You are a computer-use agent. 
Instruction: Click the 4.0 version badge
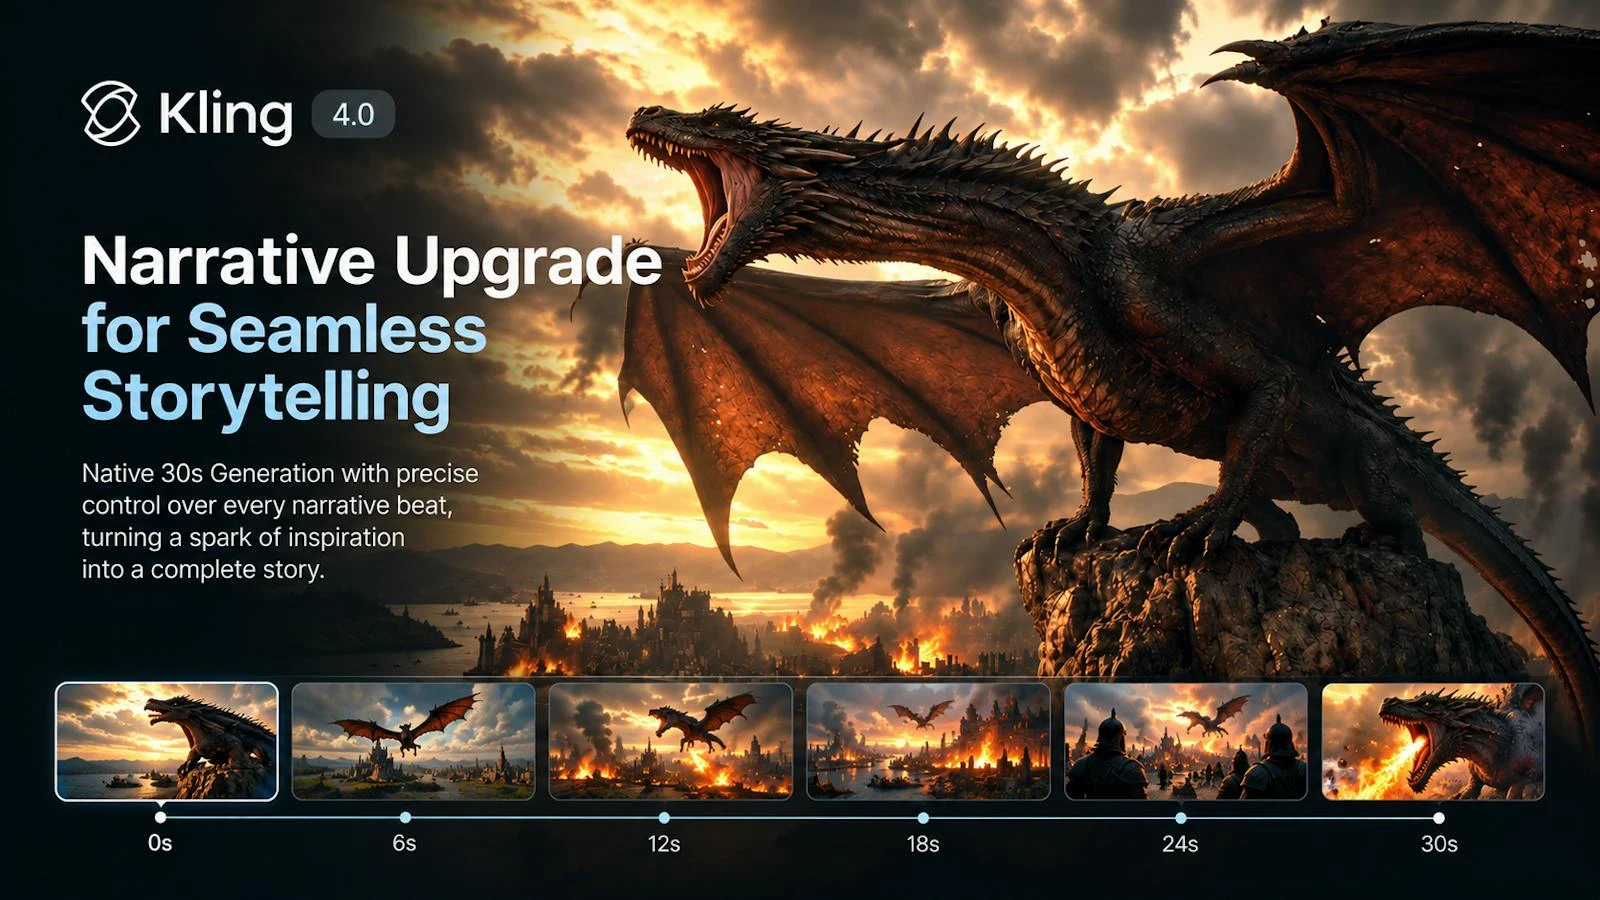pos(353,114)
